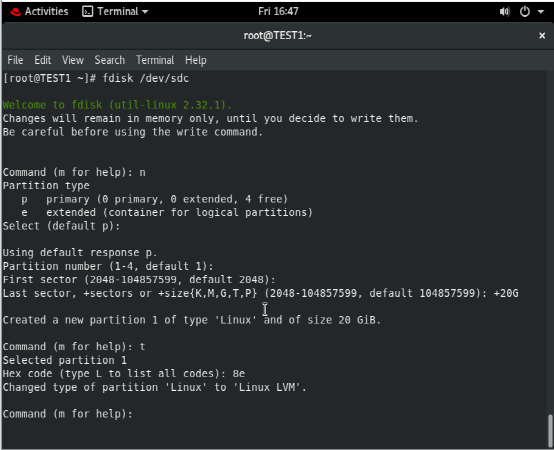Open the Help menu
The image size is (554, 450).
[x=196, y=60]
